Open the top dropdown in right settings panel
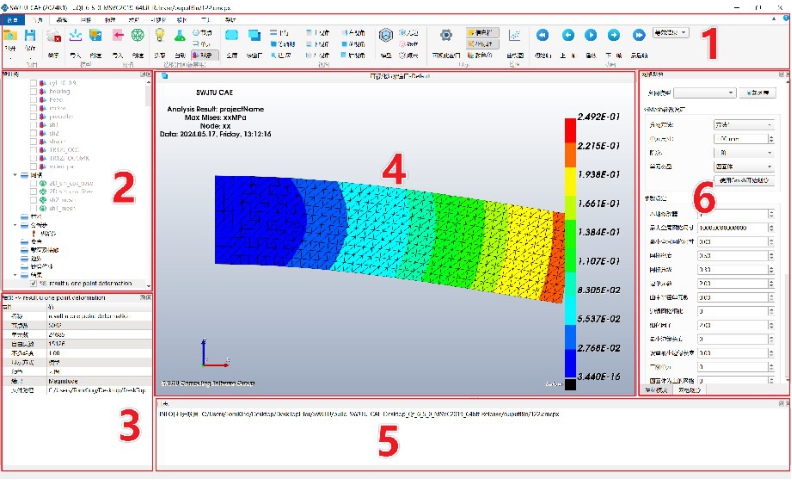Viewport: 792px width, 480px height. click(705, 93)
